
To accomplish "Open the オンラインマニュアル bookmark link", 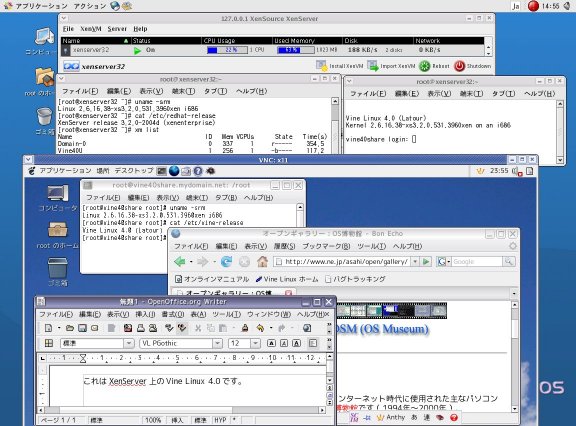I will 212,279.
